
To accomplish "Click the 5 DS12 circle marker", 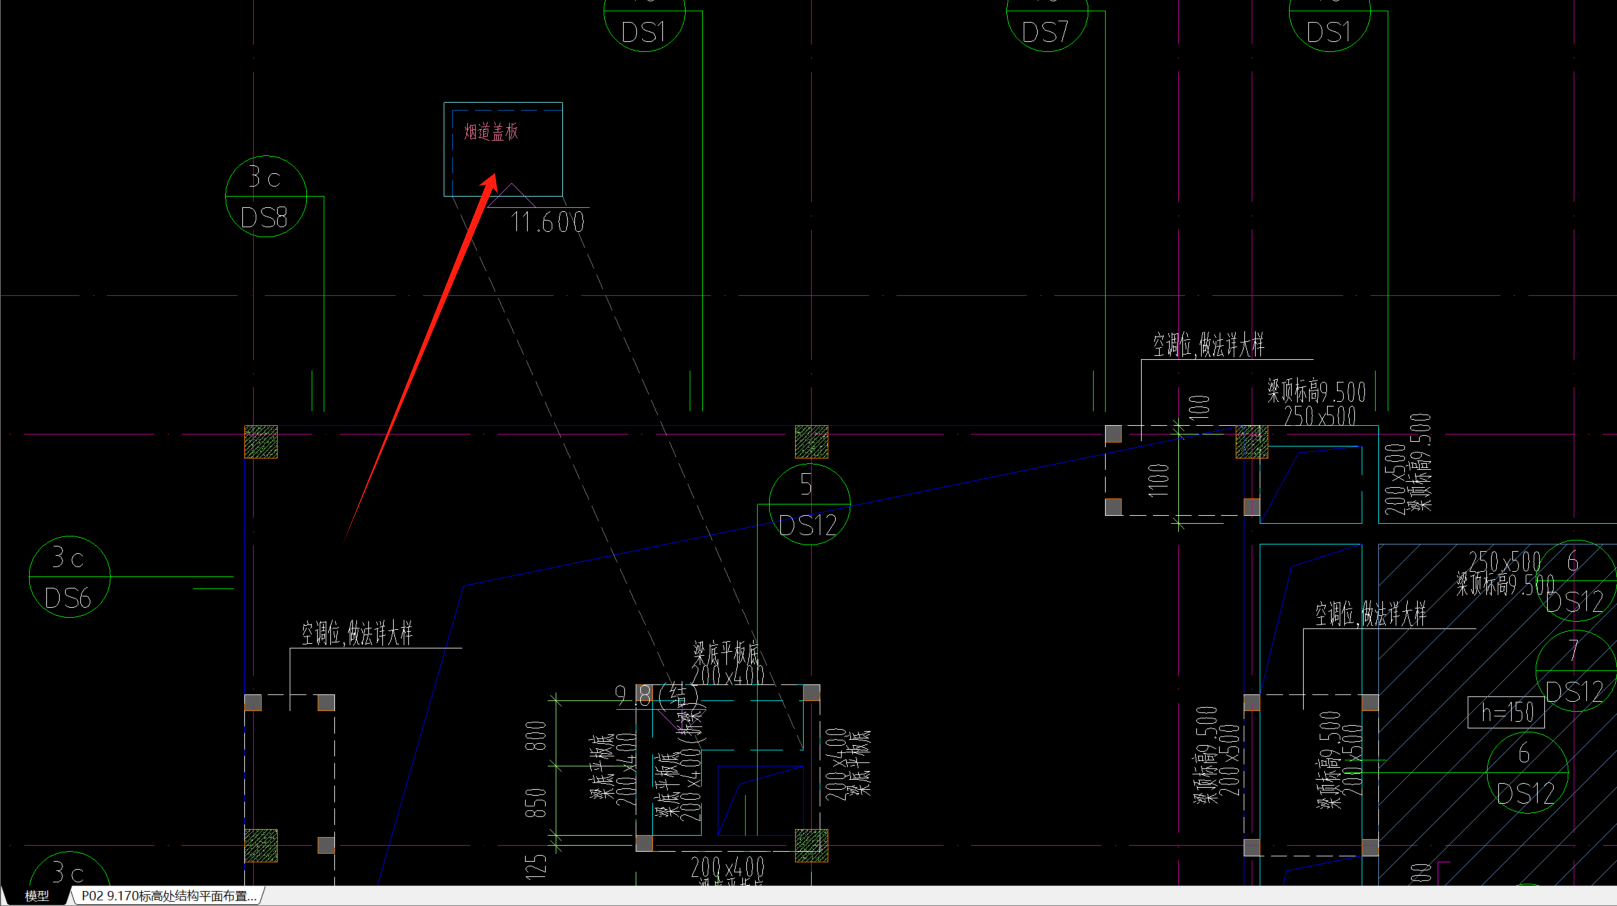I will pyautogui.click(x=809, y=505).
